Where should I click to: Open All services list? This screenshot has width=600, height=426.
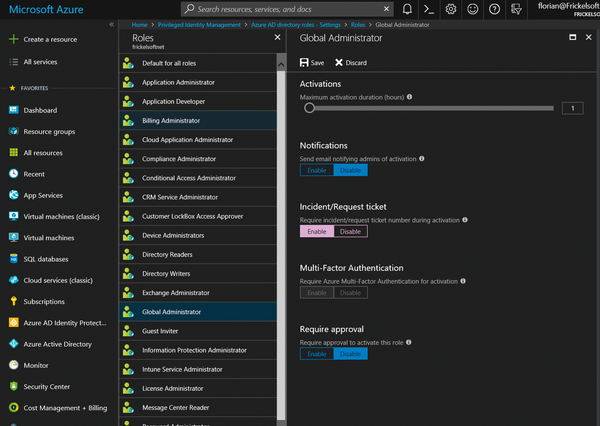click(33, 62)
